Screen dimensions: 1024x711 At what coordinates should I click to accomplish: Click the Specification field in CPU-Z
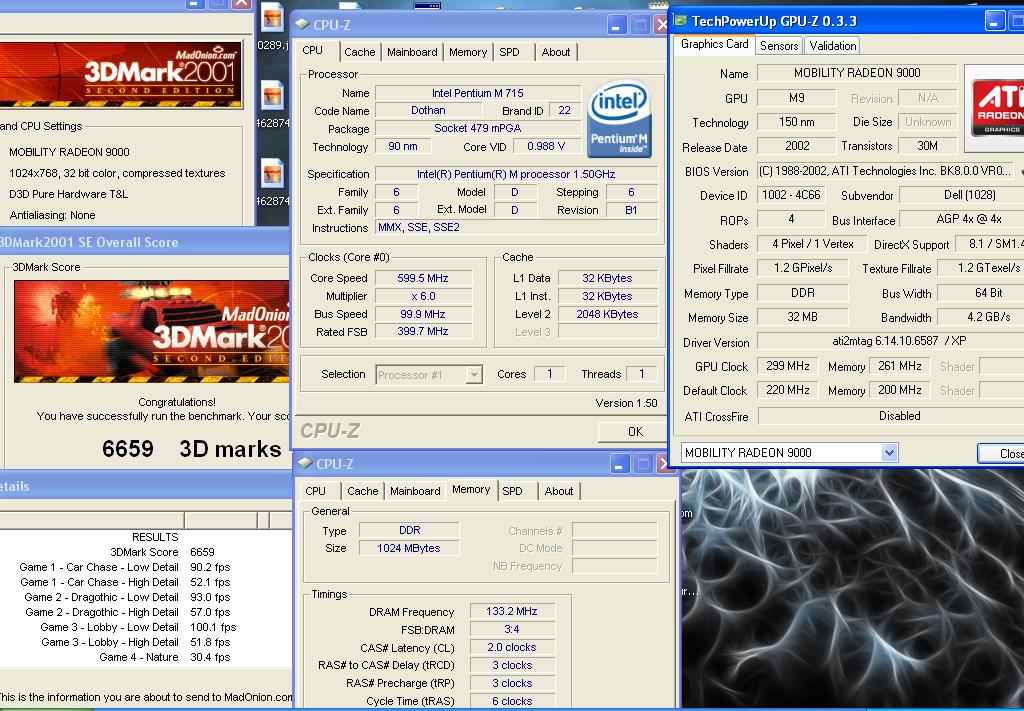point(517,174)
